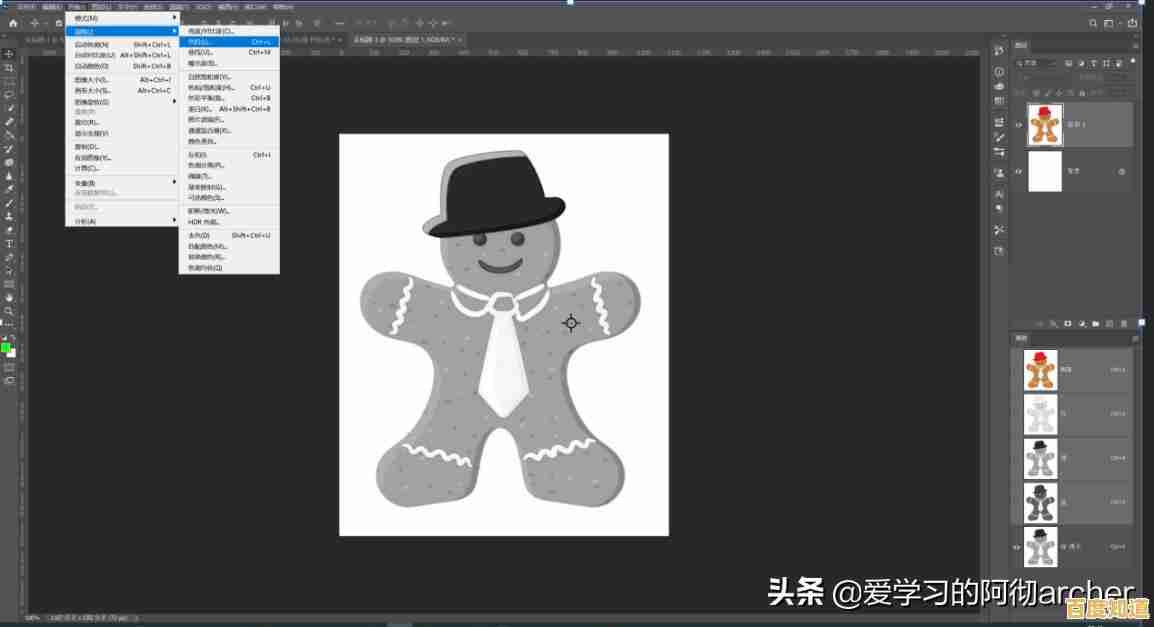This screenshot has height=627, width=1154.
Task: Select the Zoom tool in the toolbar
Action: tap(9, 311)
